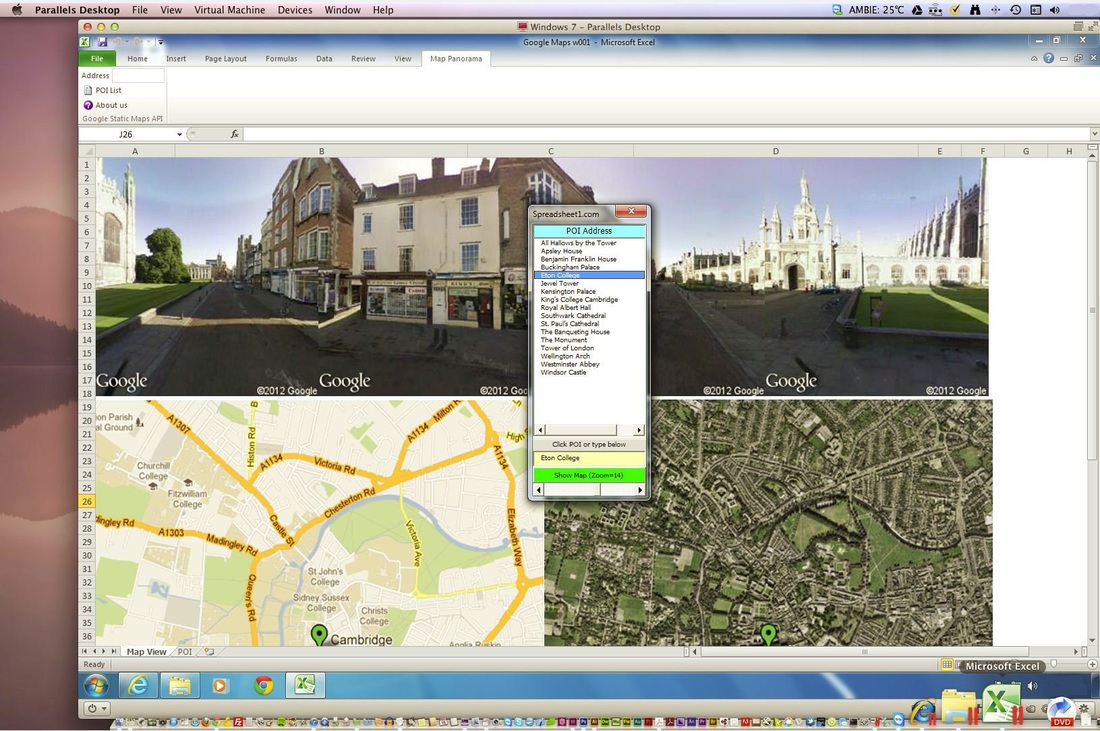Click the yellow Eton College input box
Screen dimensions: 1100x731
589,458
